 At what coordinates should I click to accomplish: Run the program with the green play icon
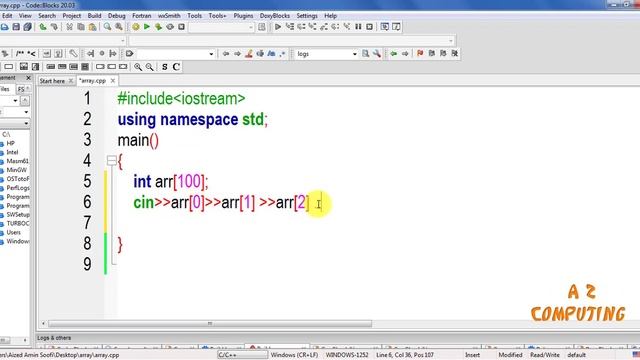(x=147, y=27)
